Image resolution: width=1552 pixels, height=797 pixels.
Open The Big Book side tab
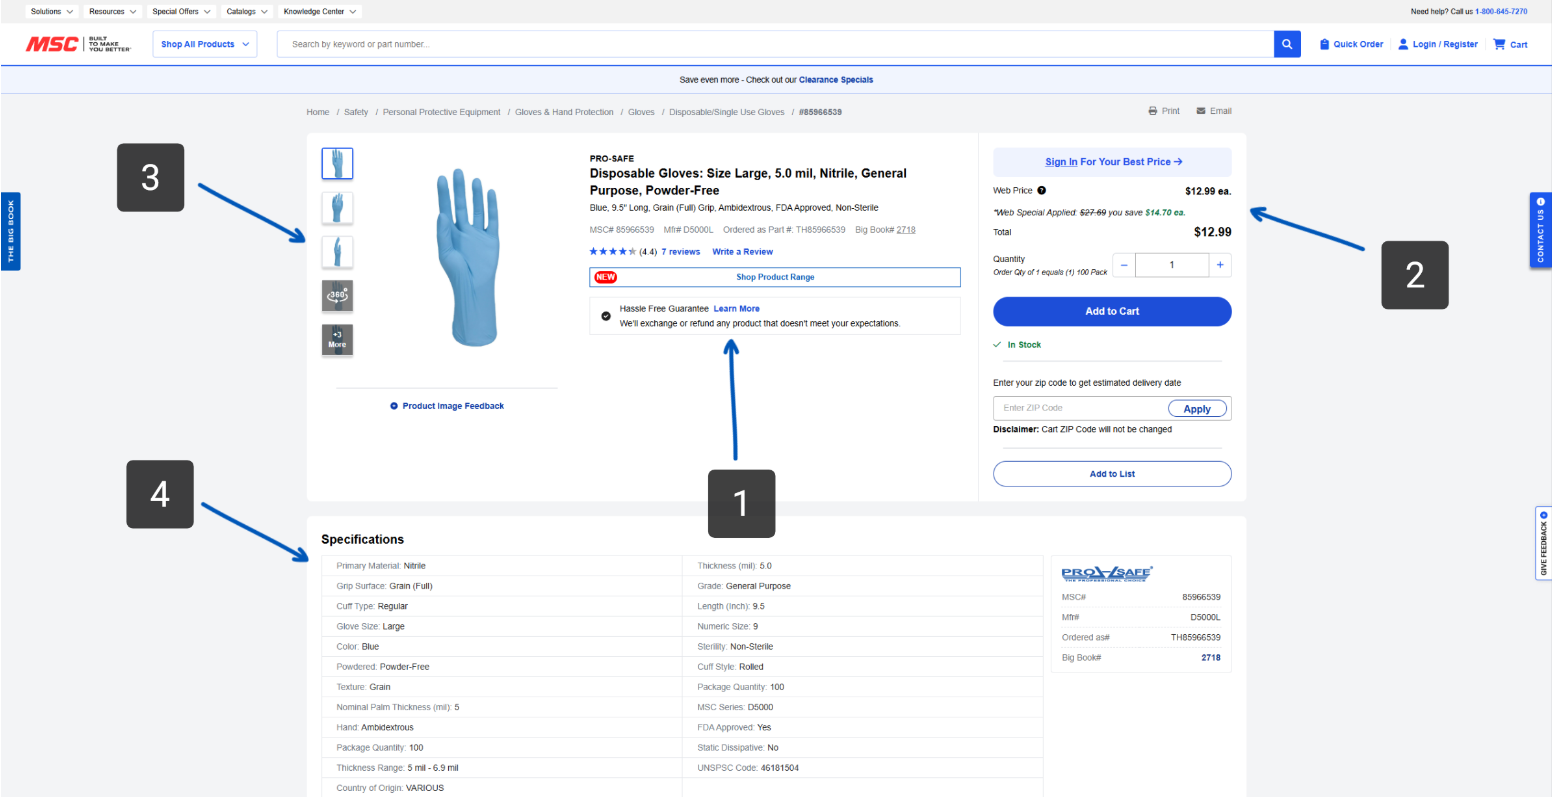tap(11, 231)
